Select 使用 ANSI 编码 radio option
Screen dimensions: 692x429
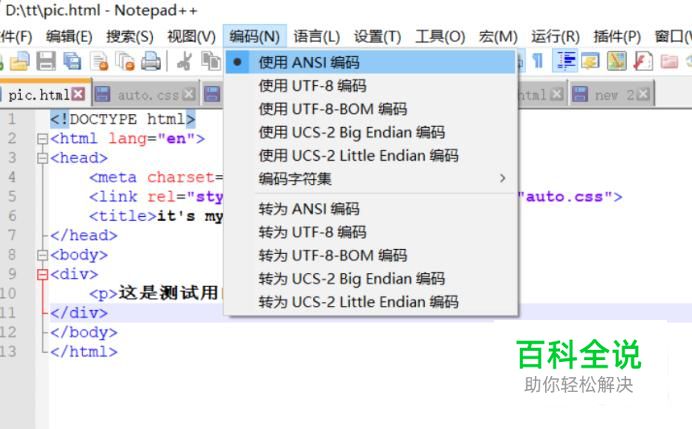tap(370, 62)
